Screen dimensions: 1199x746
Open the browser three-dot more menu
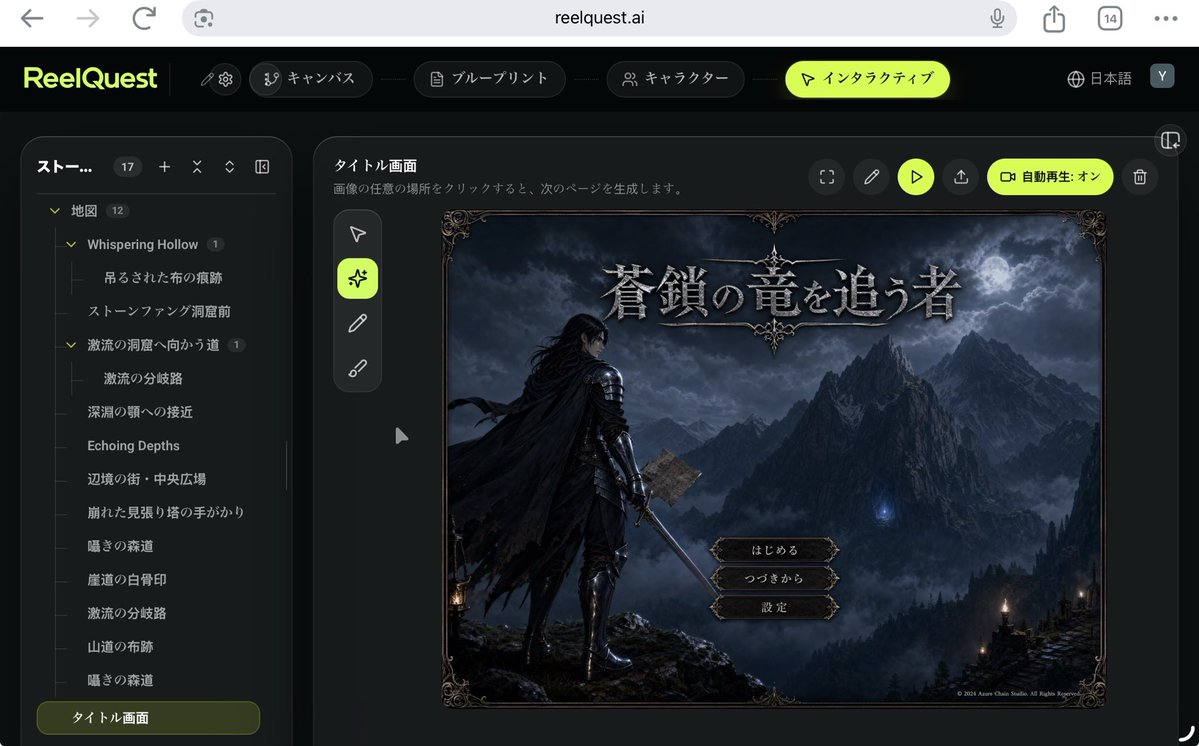coord(1165,18)
